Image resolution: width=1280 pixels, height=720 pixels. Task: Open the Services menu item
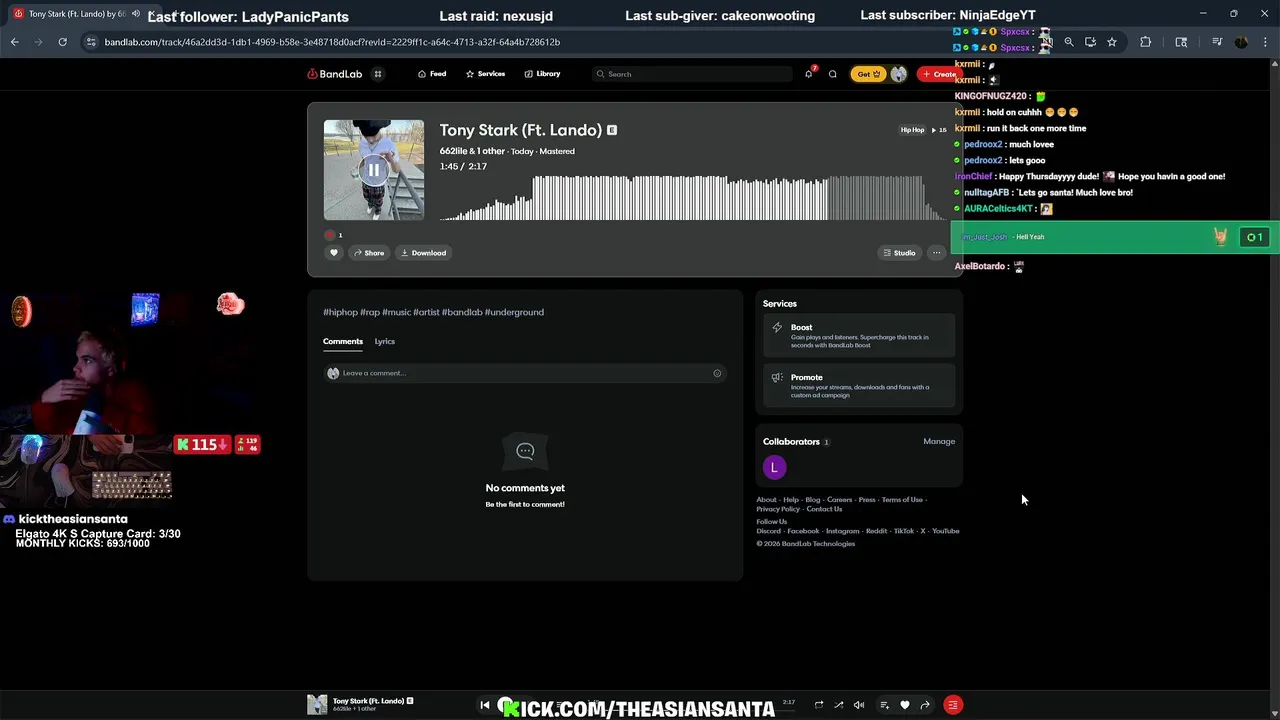tap(485, 74)
